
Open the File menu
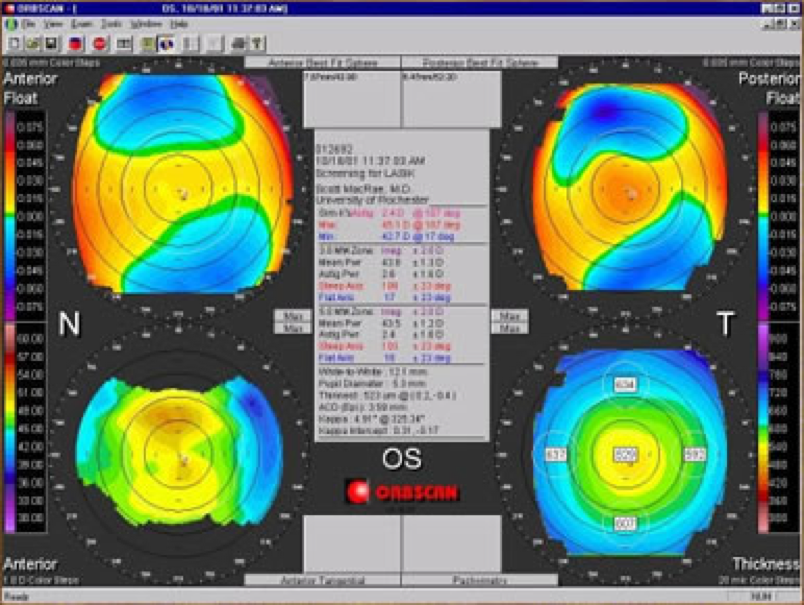(x=28, y=24)
